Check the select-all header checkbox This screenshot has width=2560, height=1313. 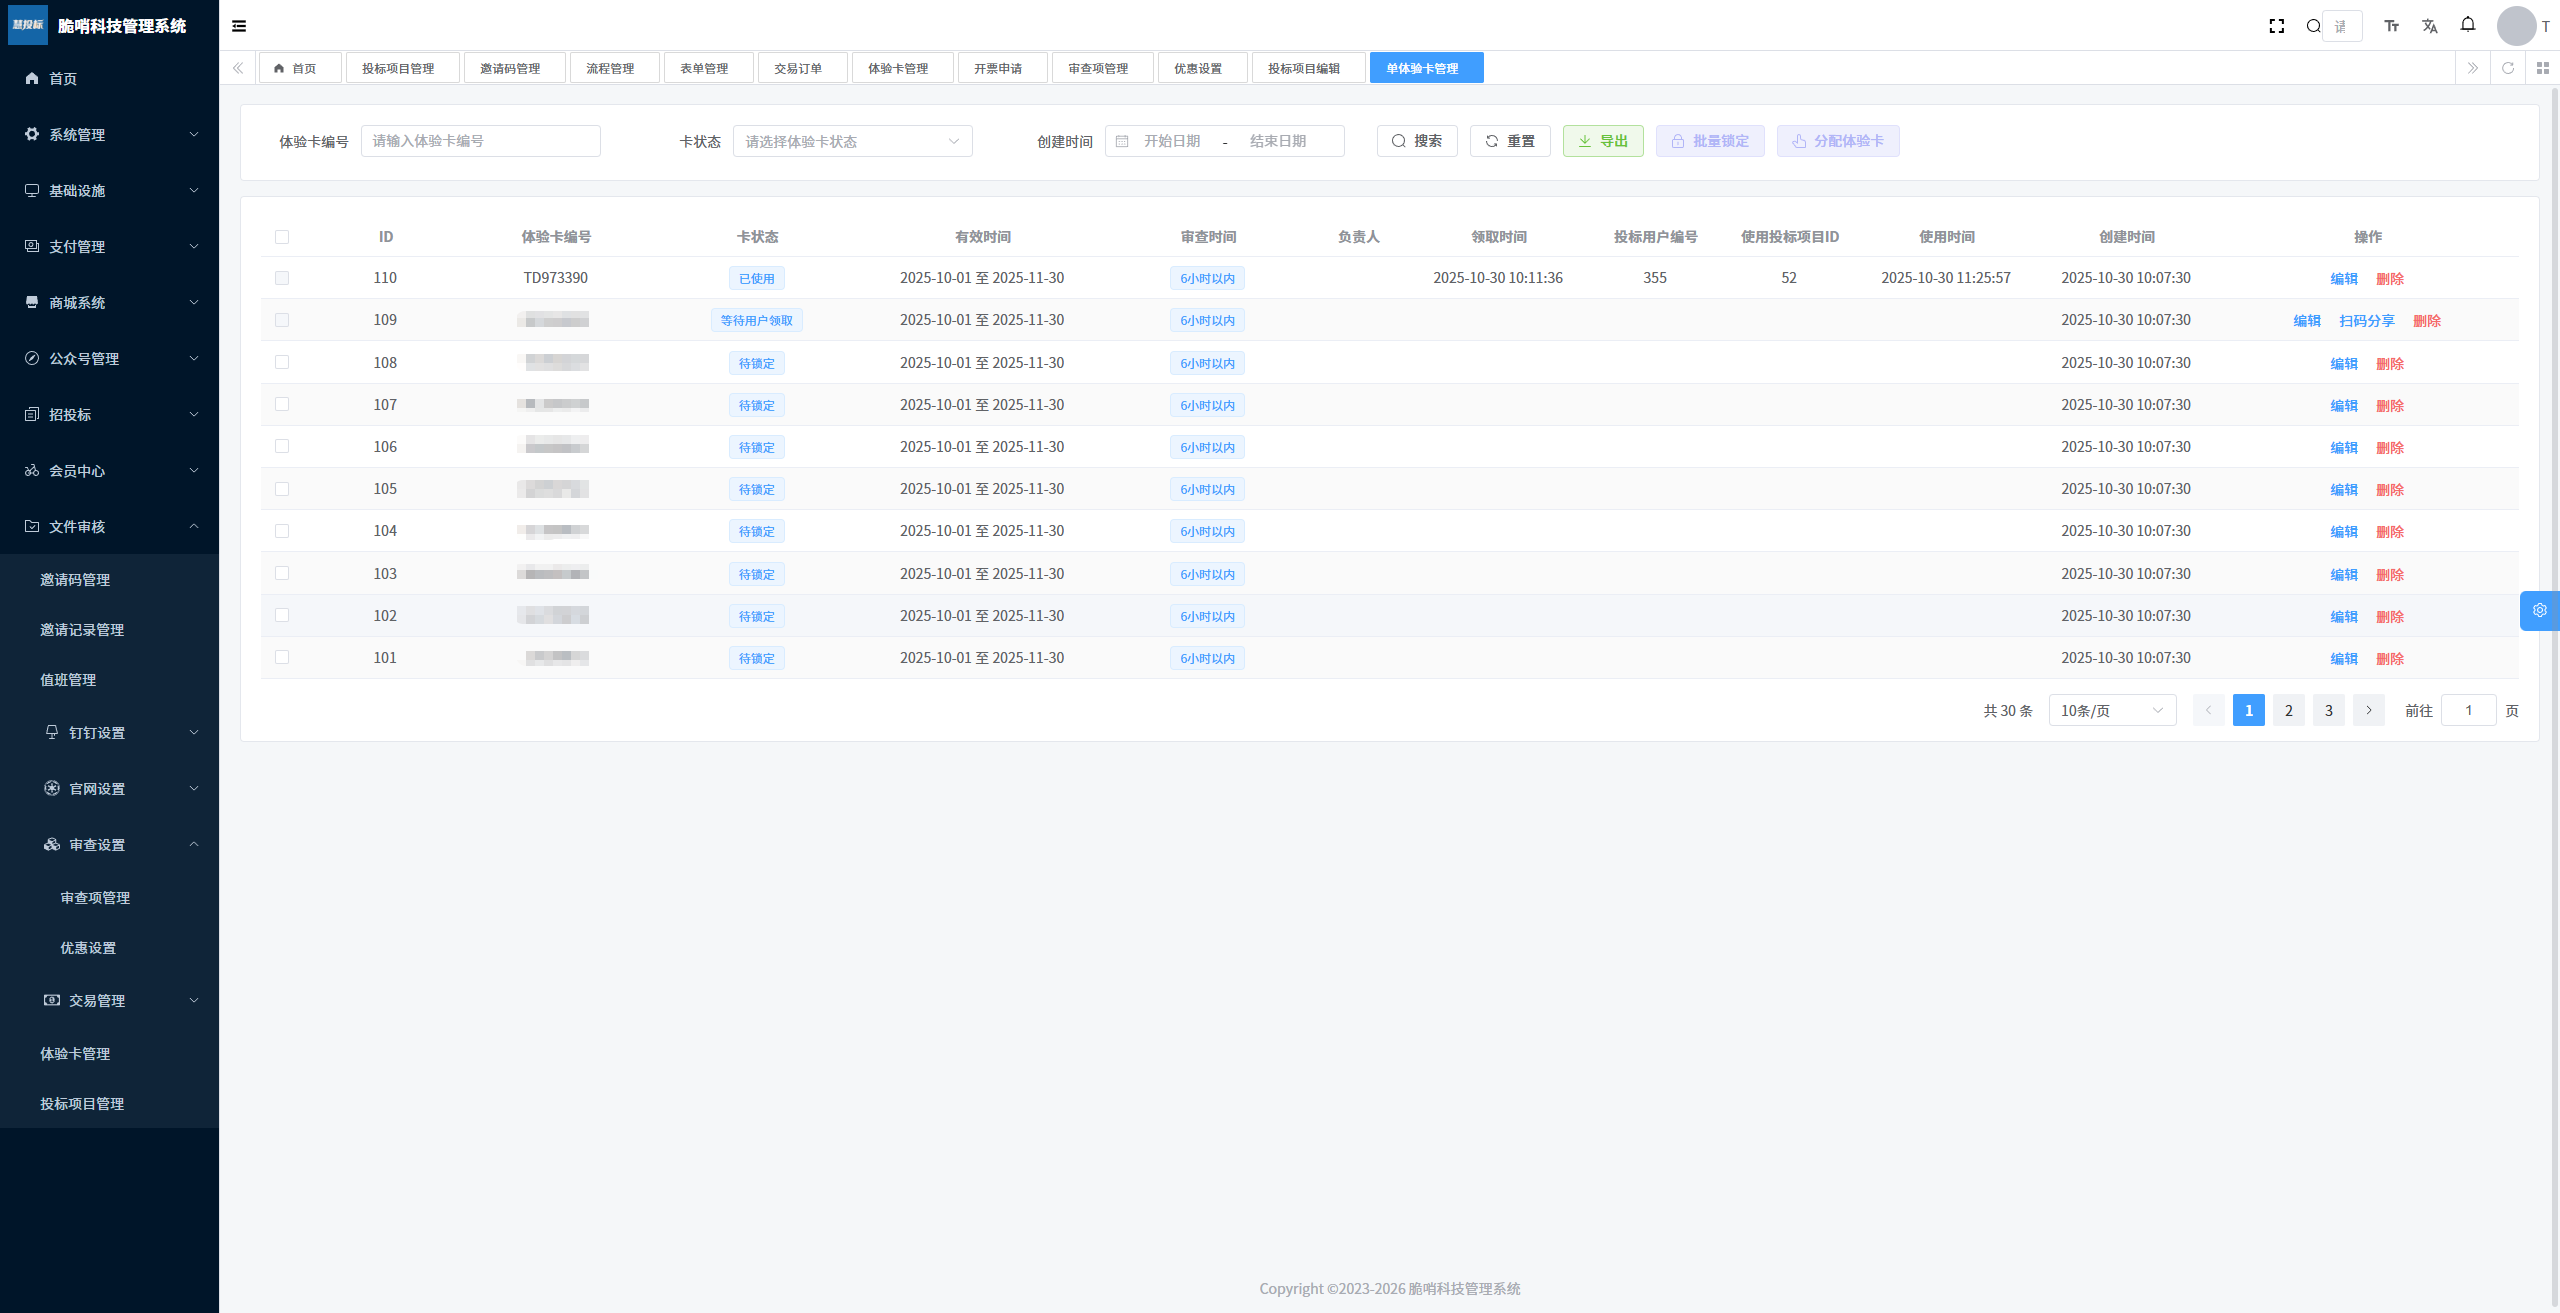282,237
